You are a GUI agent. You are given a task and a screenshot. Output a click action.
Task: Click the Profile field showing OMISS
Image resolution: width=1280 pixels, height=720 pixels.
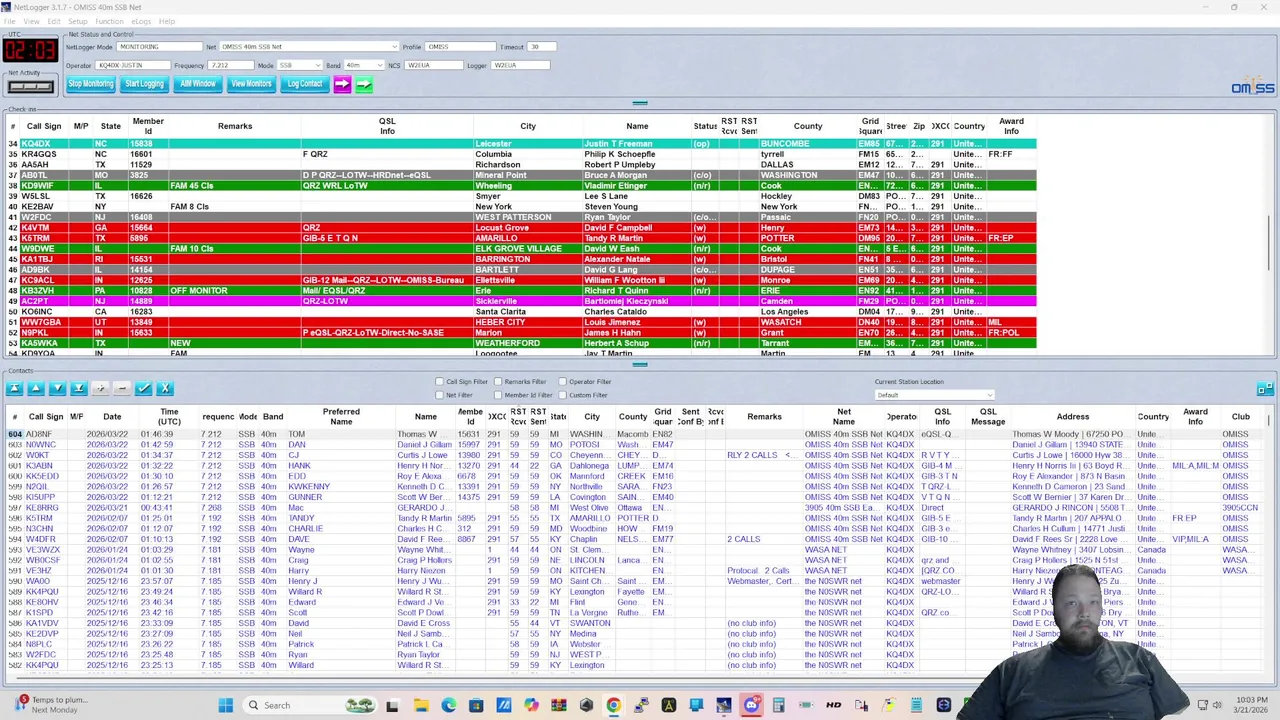(460, 47)
